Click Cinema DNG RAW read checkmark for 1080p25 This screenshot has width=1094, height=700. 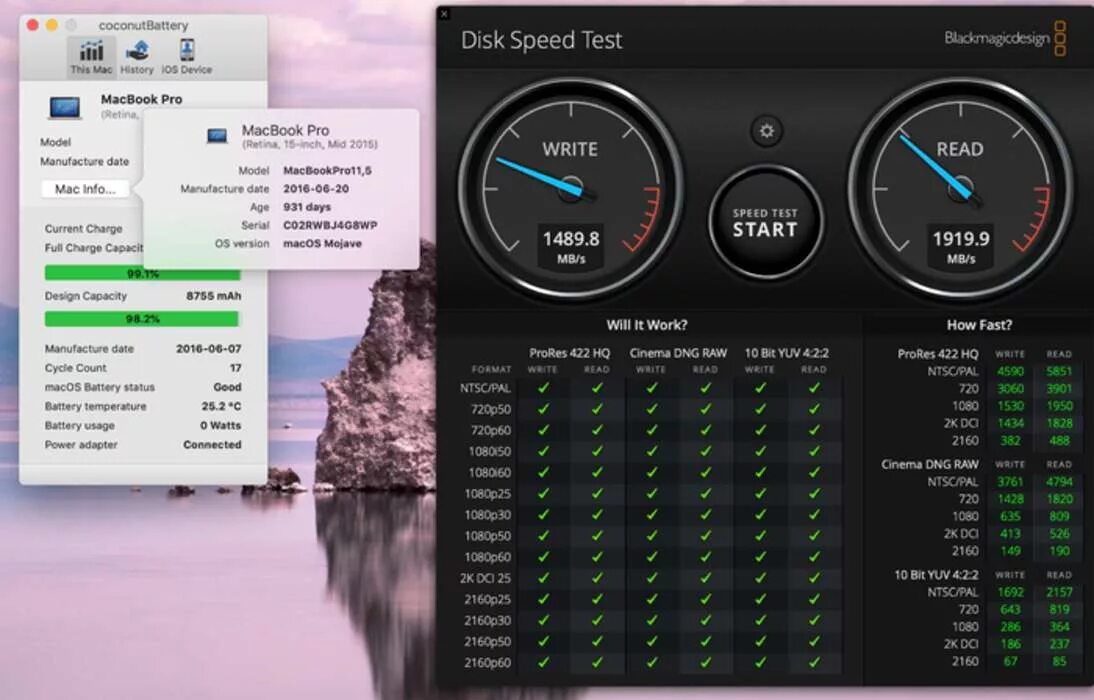click(705, 493)
